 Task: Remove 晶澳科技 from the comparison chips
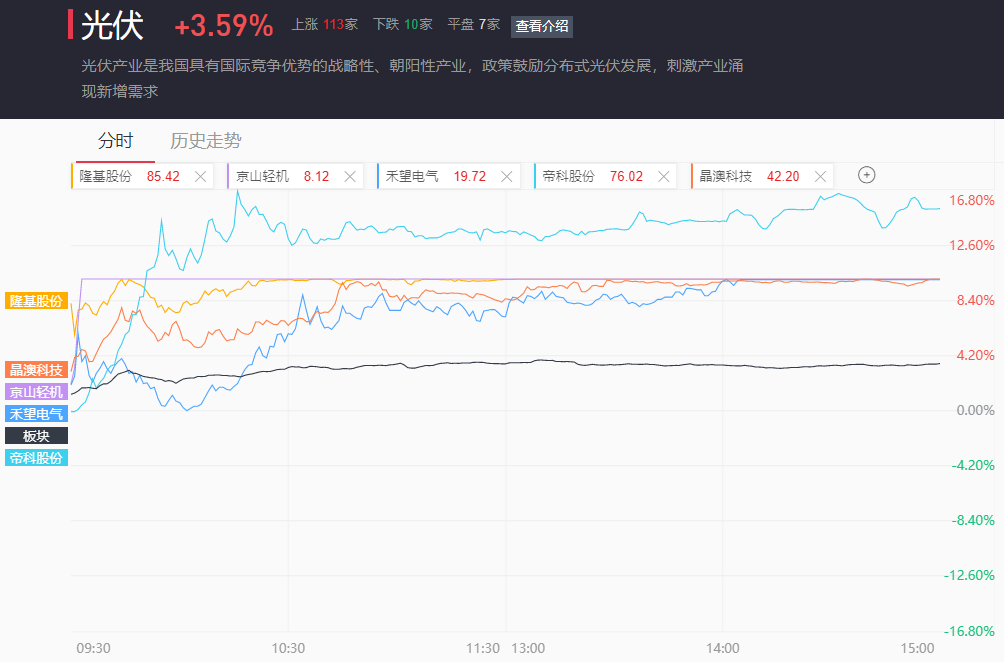[820, 177]
